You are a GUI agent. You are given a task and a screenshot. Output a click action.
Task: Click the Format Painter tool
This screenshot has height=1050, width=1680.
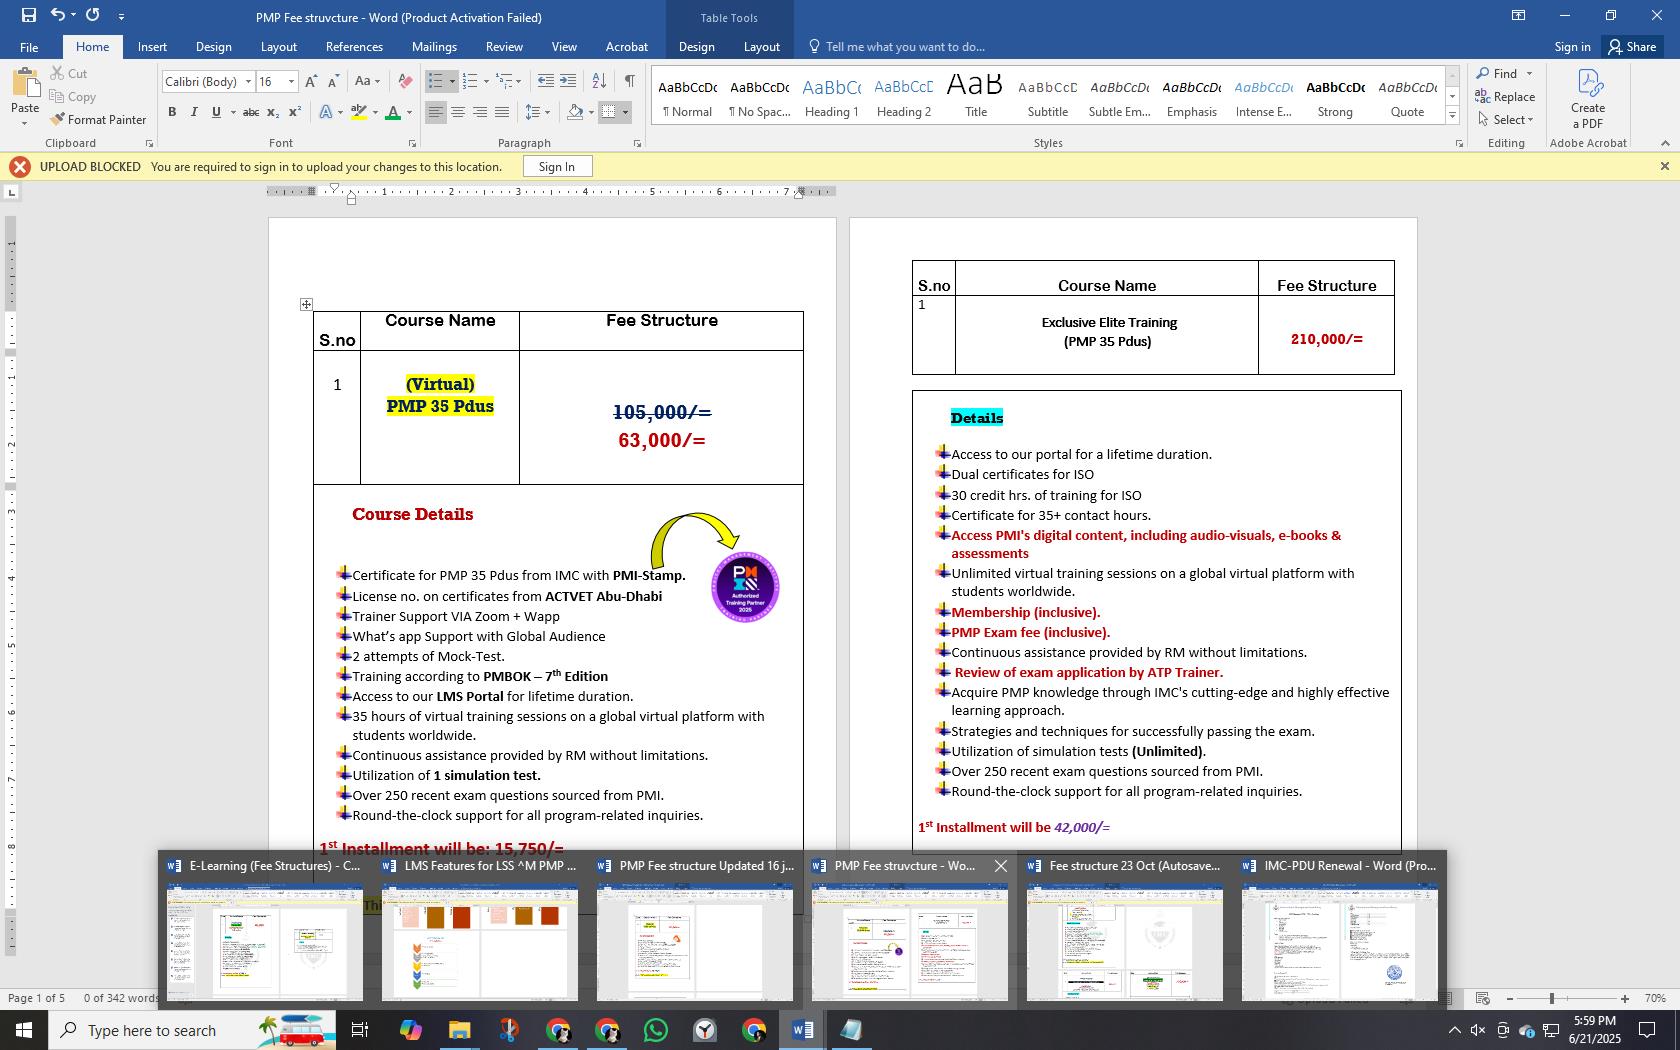point(98,119)
